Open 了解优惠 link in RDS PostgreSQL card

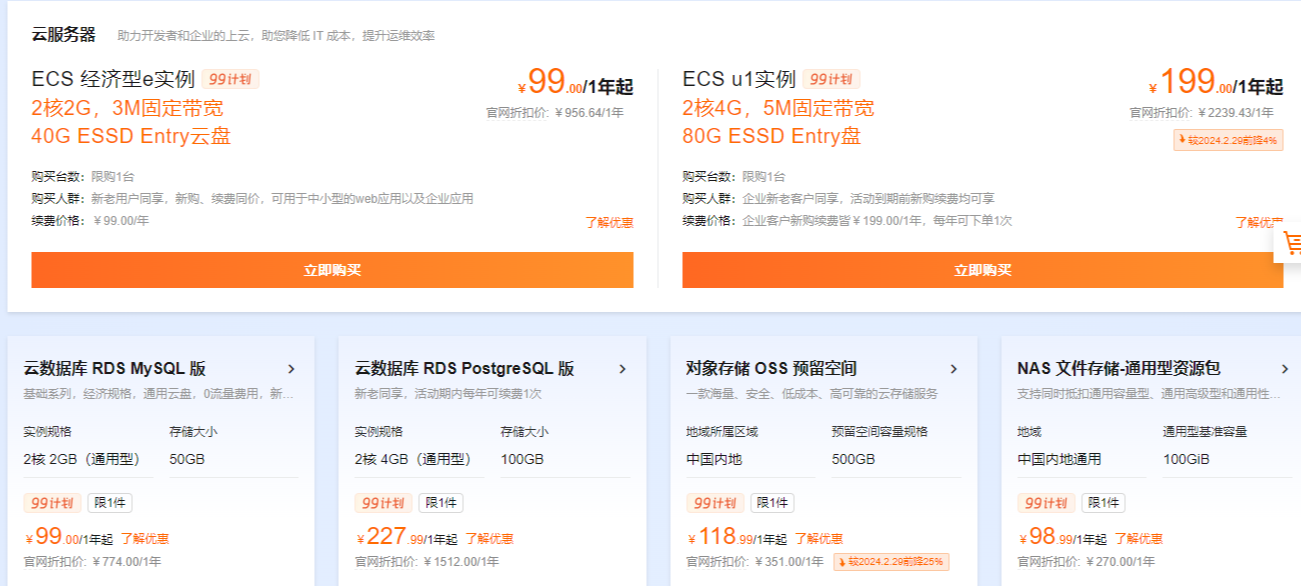pos(489,539)
